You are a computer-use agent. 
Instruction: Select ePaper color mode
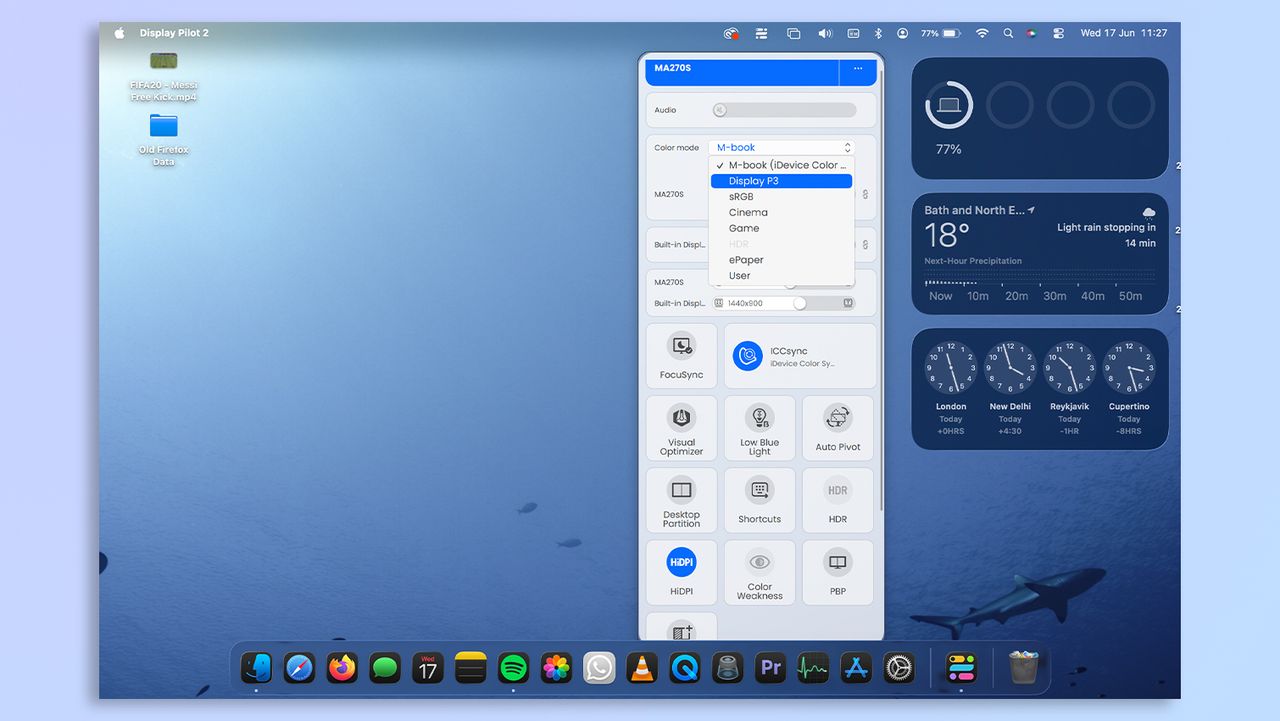tap(781, 260)
